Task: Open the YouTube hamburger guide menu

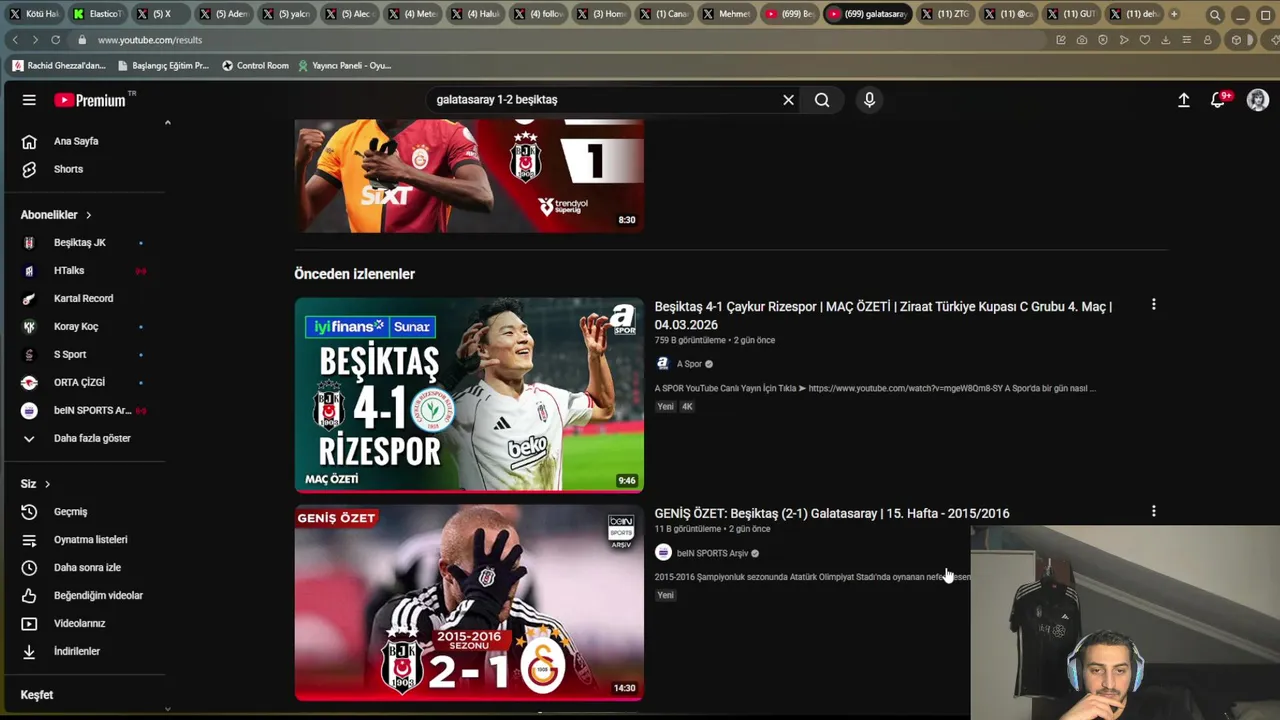Action: pyautogui.click(x=29, y=100)
